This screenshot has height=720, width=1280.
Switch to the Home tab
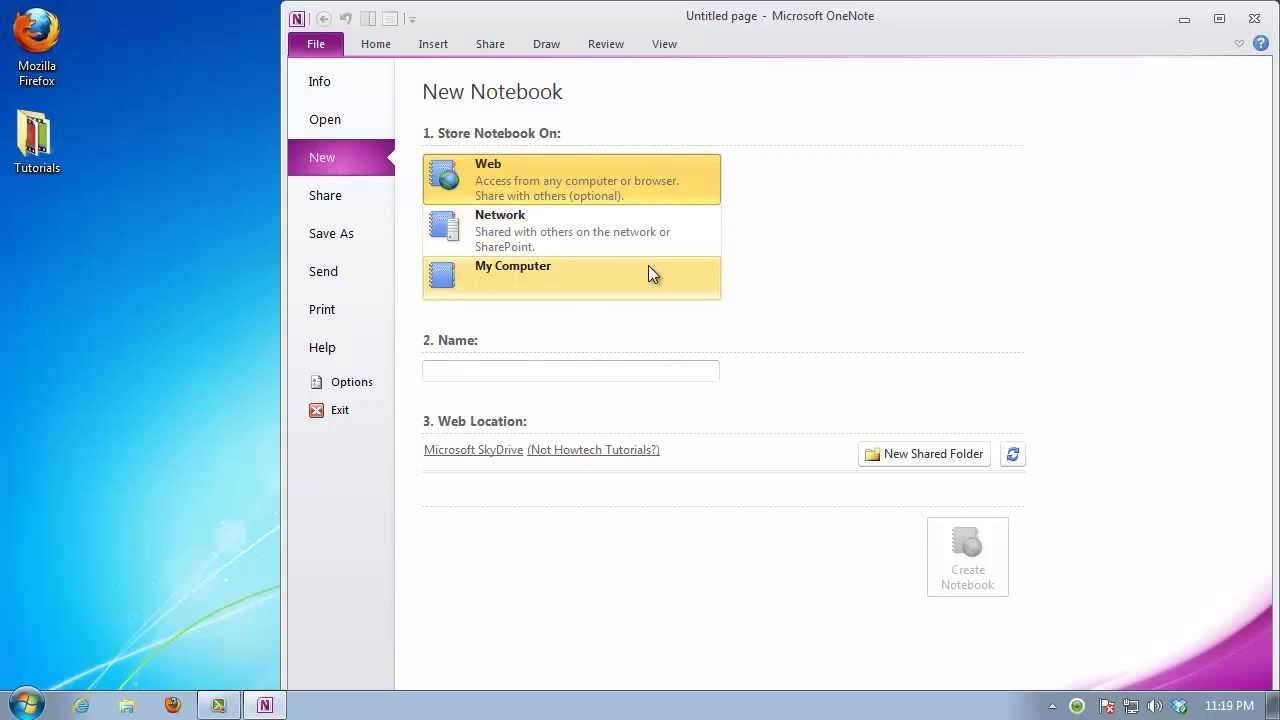(376, 44)
